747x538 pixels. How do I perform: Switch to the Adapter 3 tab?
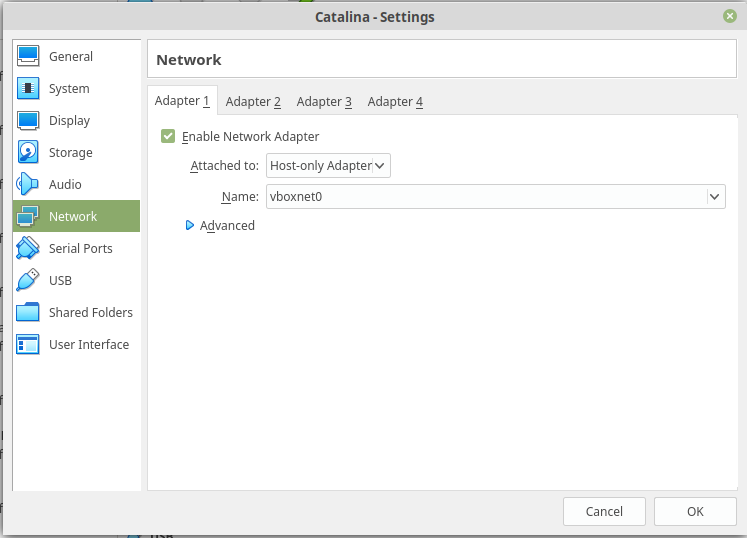(x=324, y=102)
